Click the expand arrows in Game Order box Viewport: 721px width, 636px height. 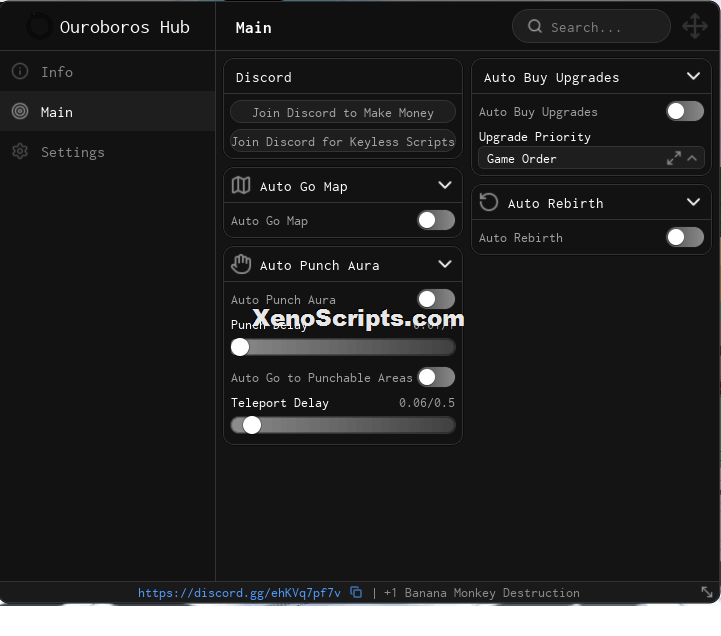click(x=674, y=159)
